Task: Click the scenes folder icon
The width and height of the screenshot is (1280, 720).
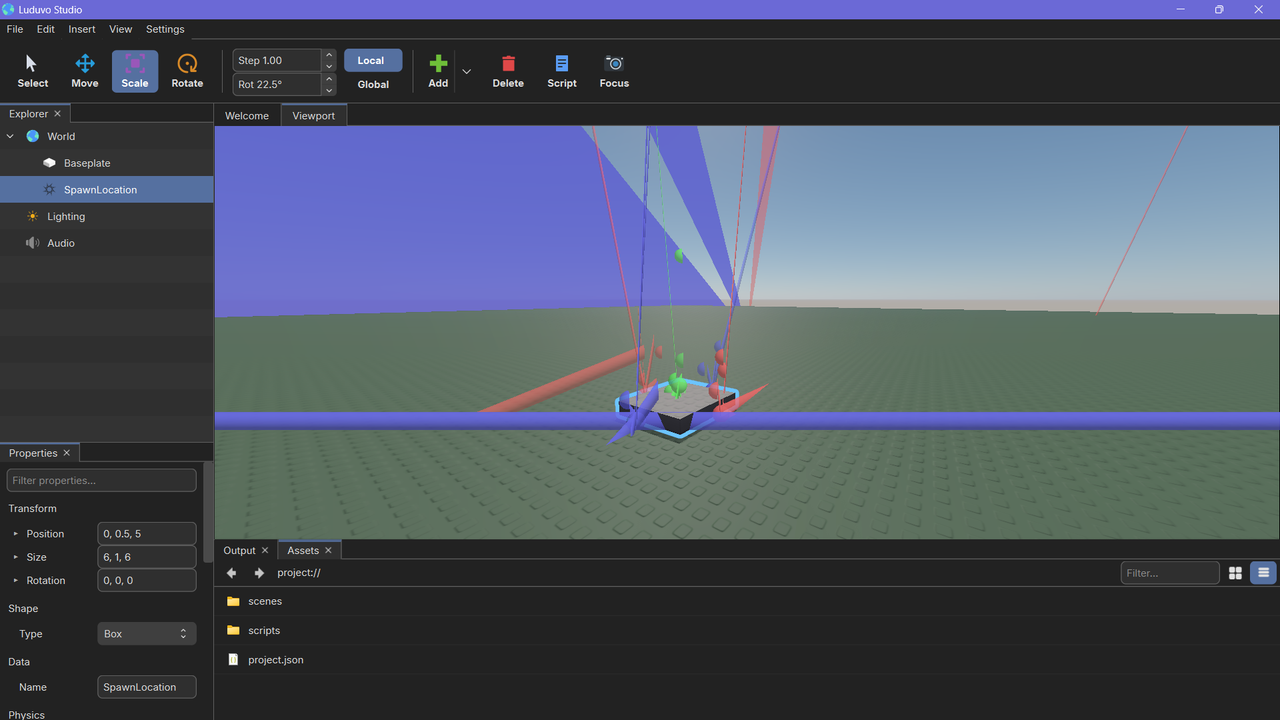Action: [233, 601]
